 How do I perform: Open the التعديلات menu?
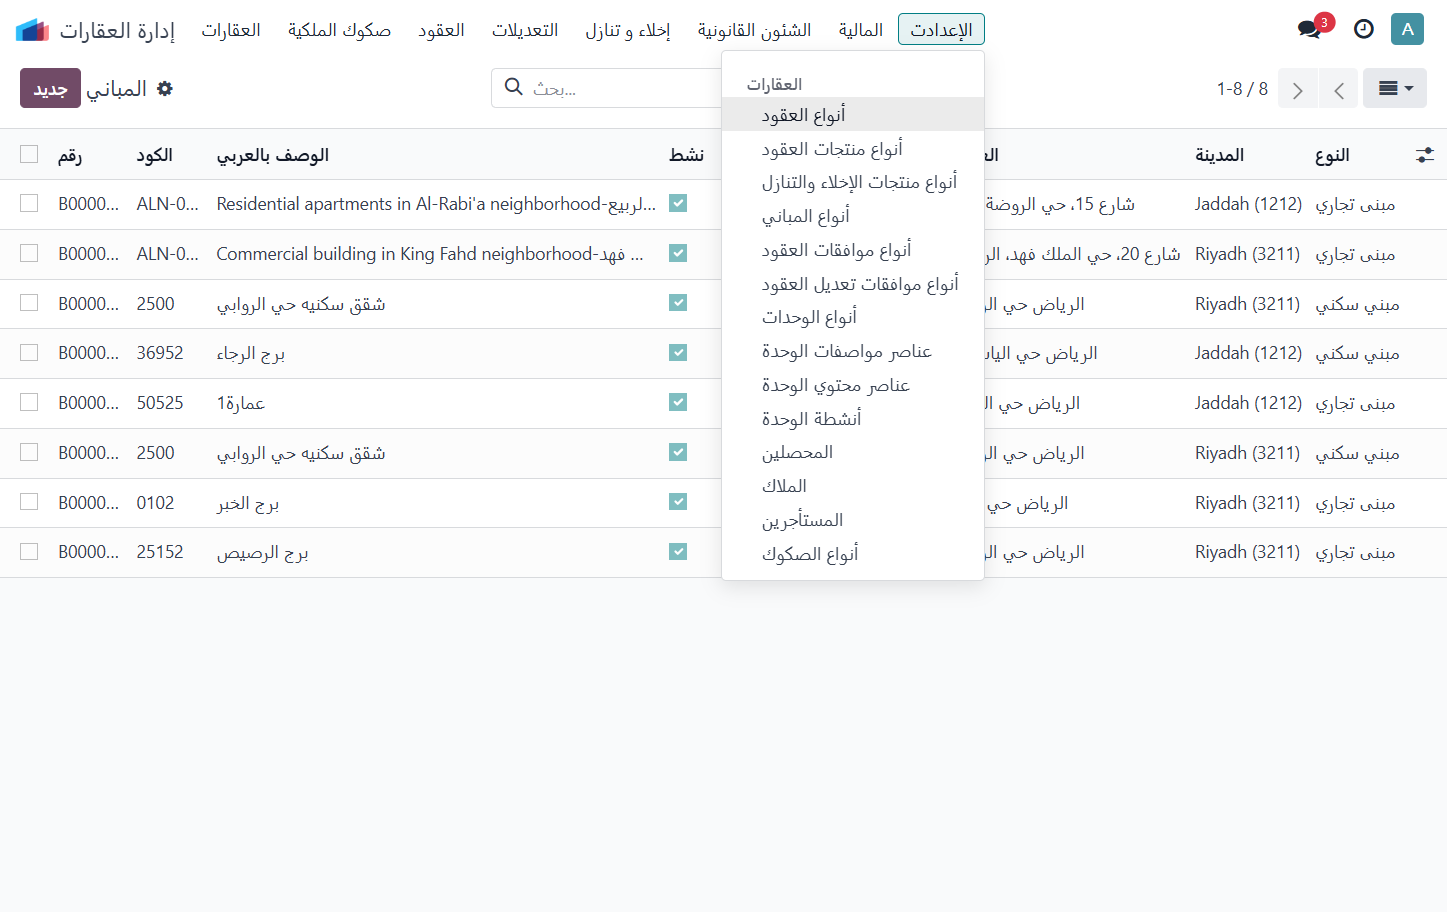pos(525,29)
